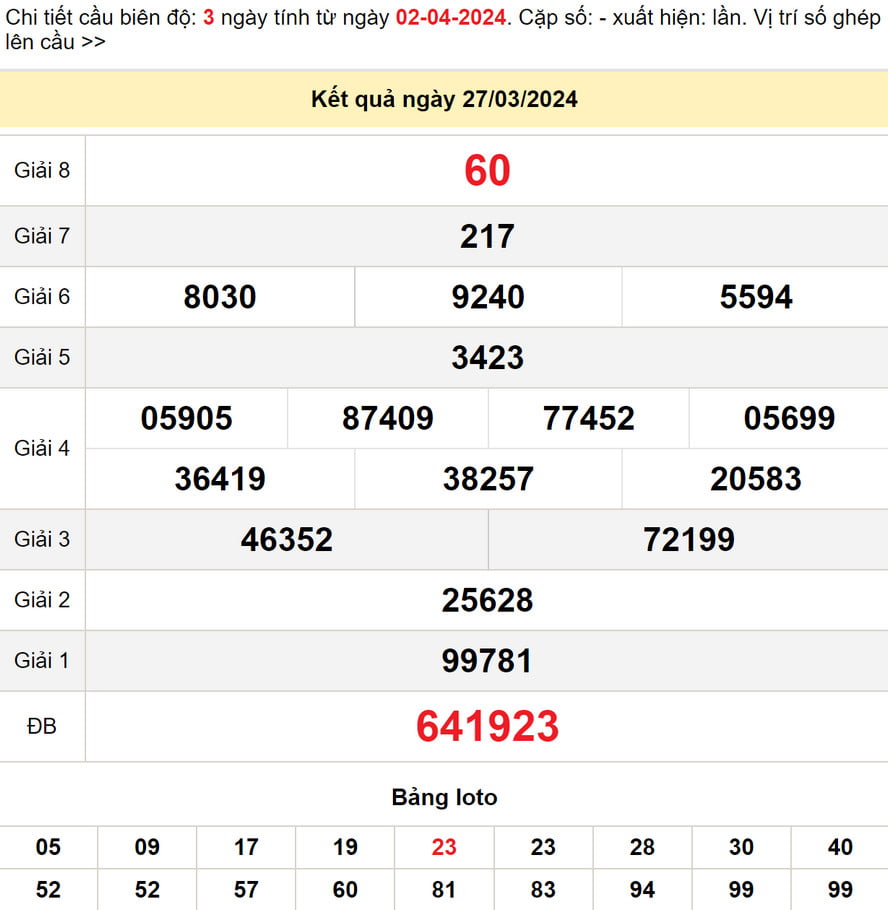Click number 25628 in Giải 2 row

point(487,600)
